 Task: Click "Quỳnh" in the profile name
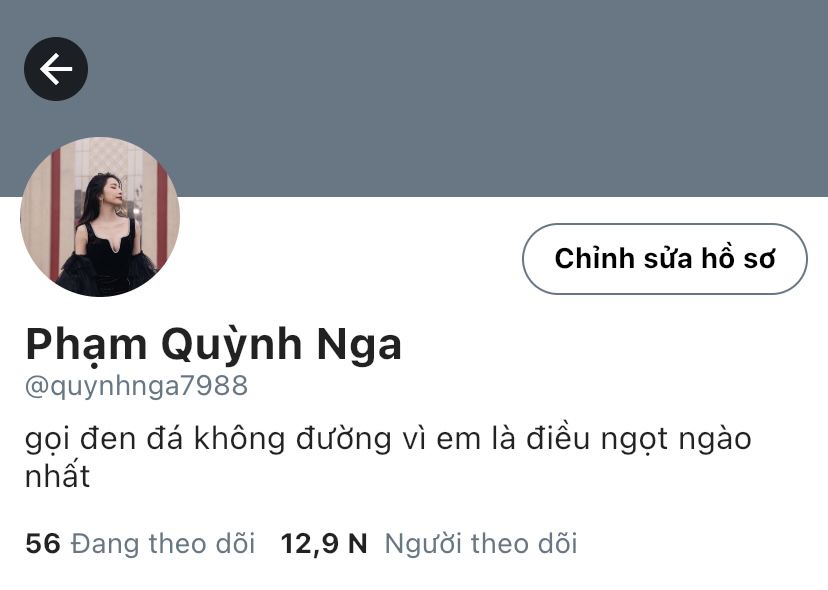point(231,346)
